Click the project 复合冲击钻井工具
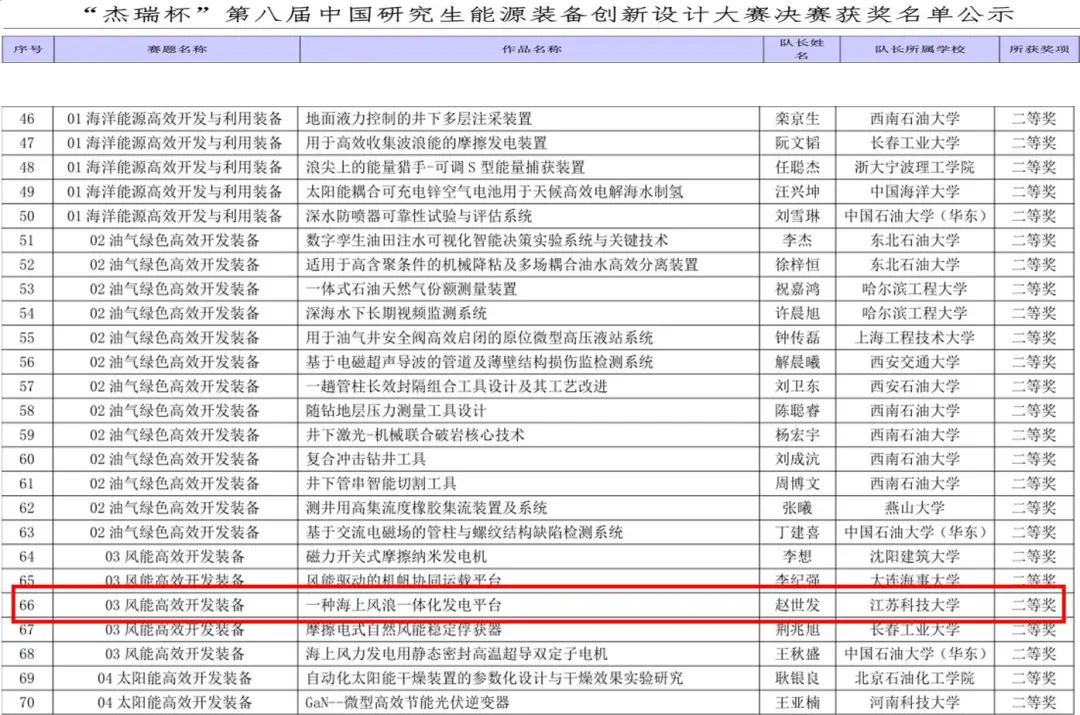The image size is (1080, 715). (x=366, y=459)
